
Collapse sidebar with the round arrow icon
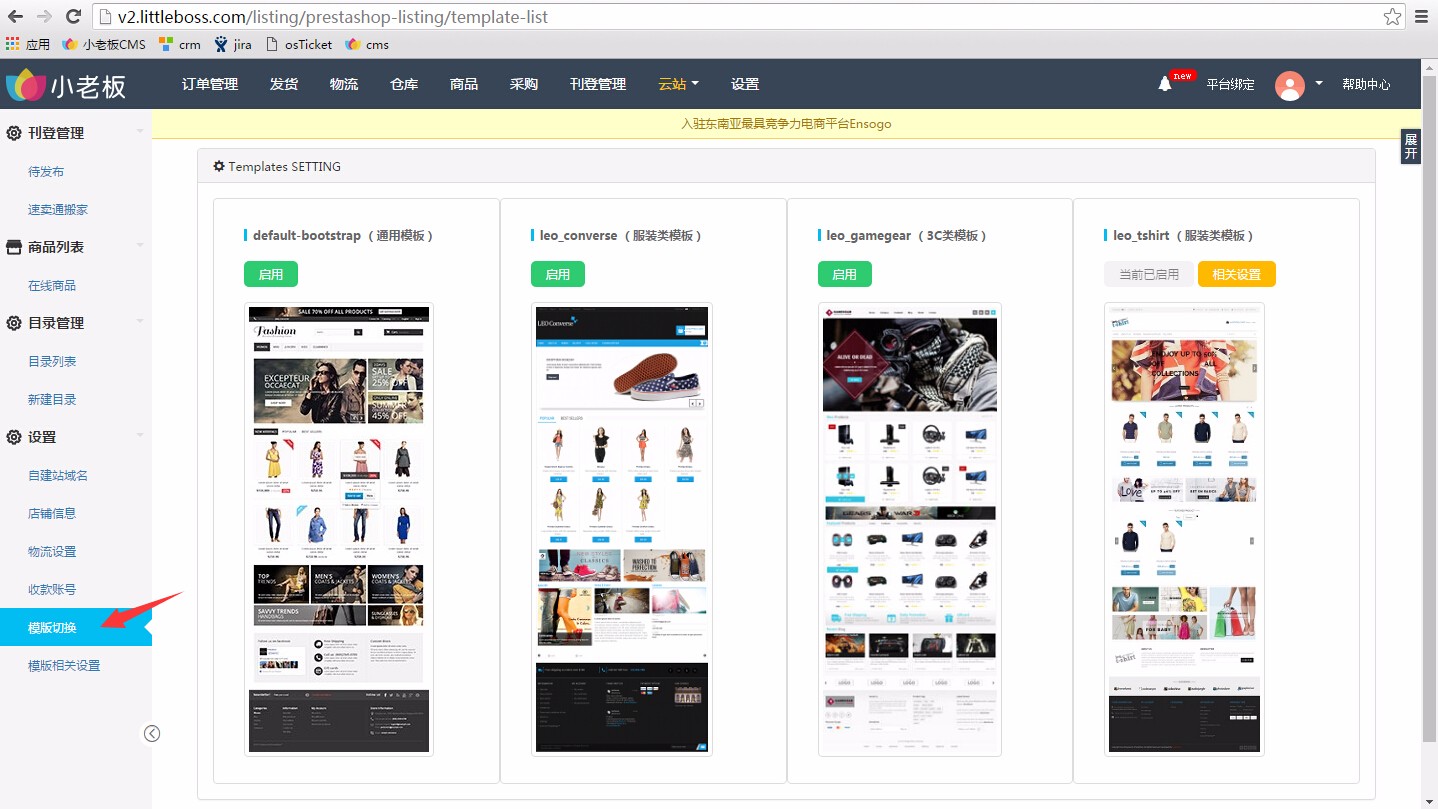click(152, 734)
